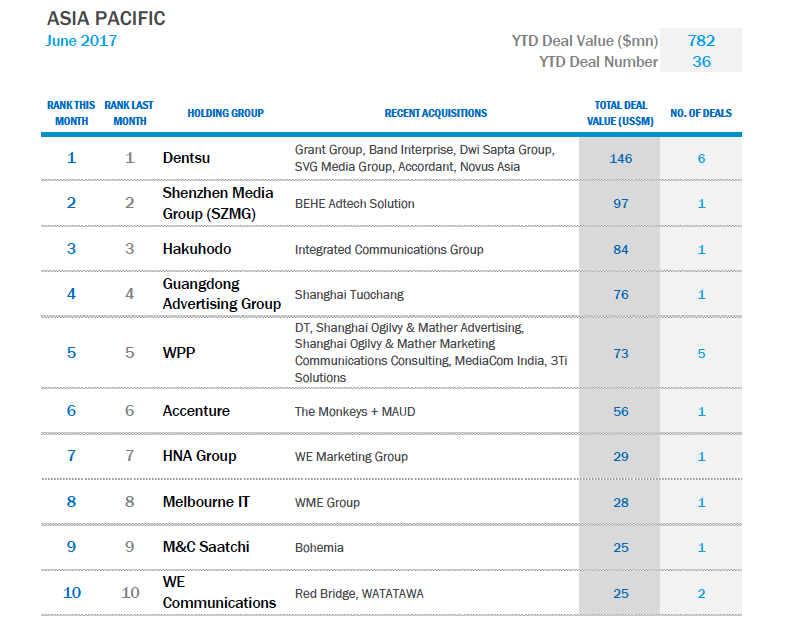The width and height of the screenshot is (797, 629).
Task: Click the HOLDING GROUP column header
Action: tap(225, 113)
